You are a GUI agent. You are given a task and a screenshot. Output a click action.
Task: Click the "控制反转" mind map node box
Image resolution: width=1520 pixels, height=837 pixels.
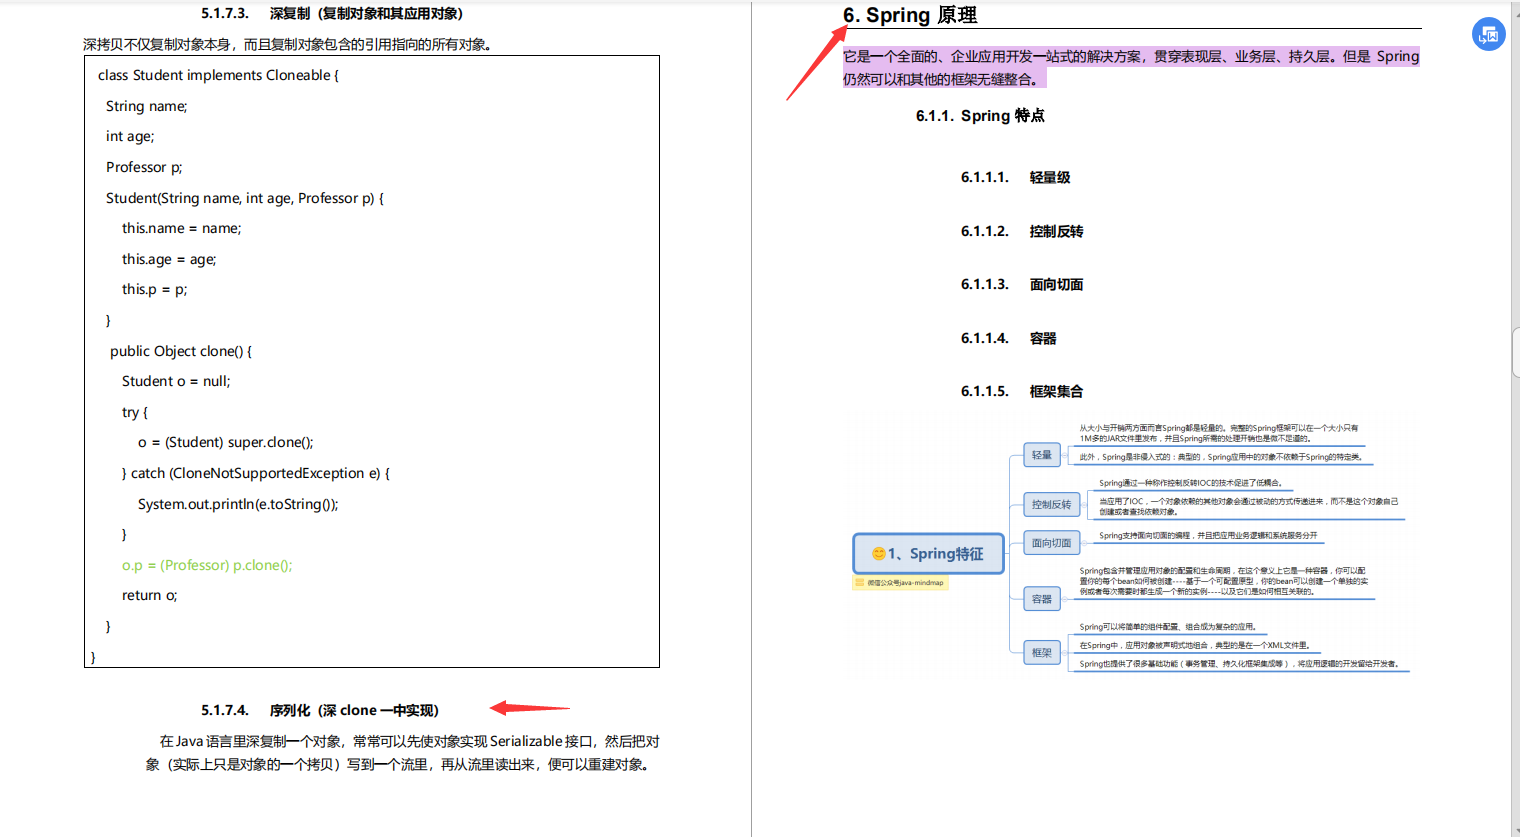pos(1052,504)
